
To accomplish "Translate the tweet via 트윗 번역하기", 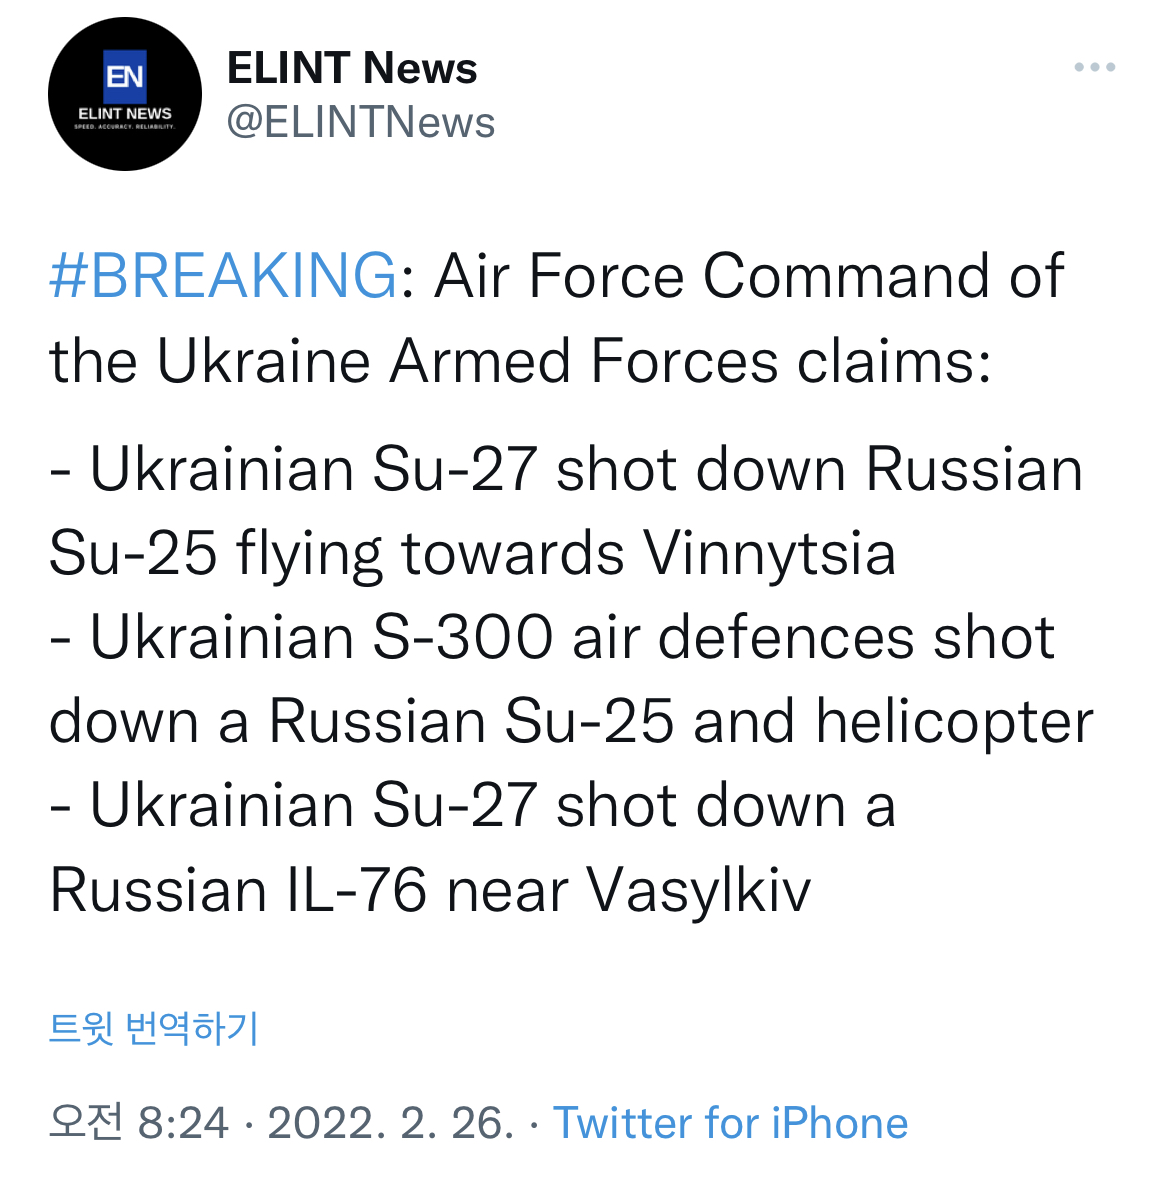I will coord(154,1028).
